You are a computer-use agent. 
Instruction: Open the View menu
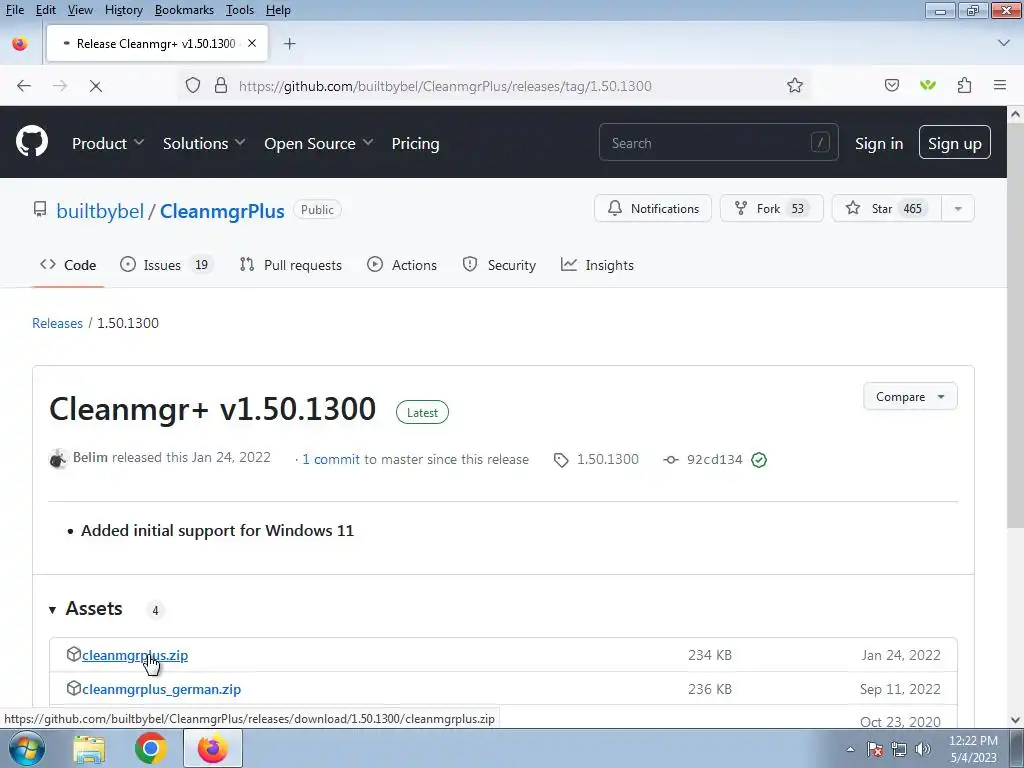point(80,10)
